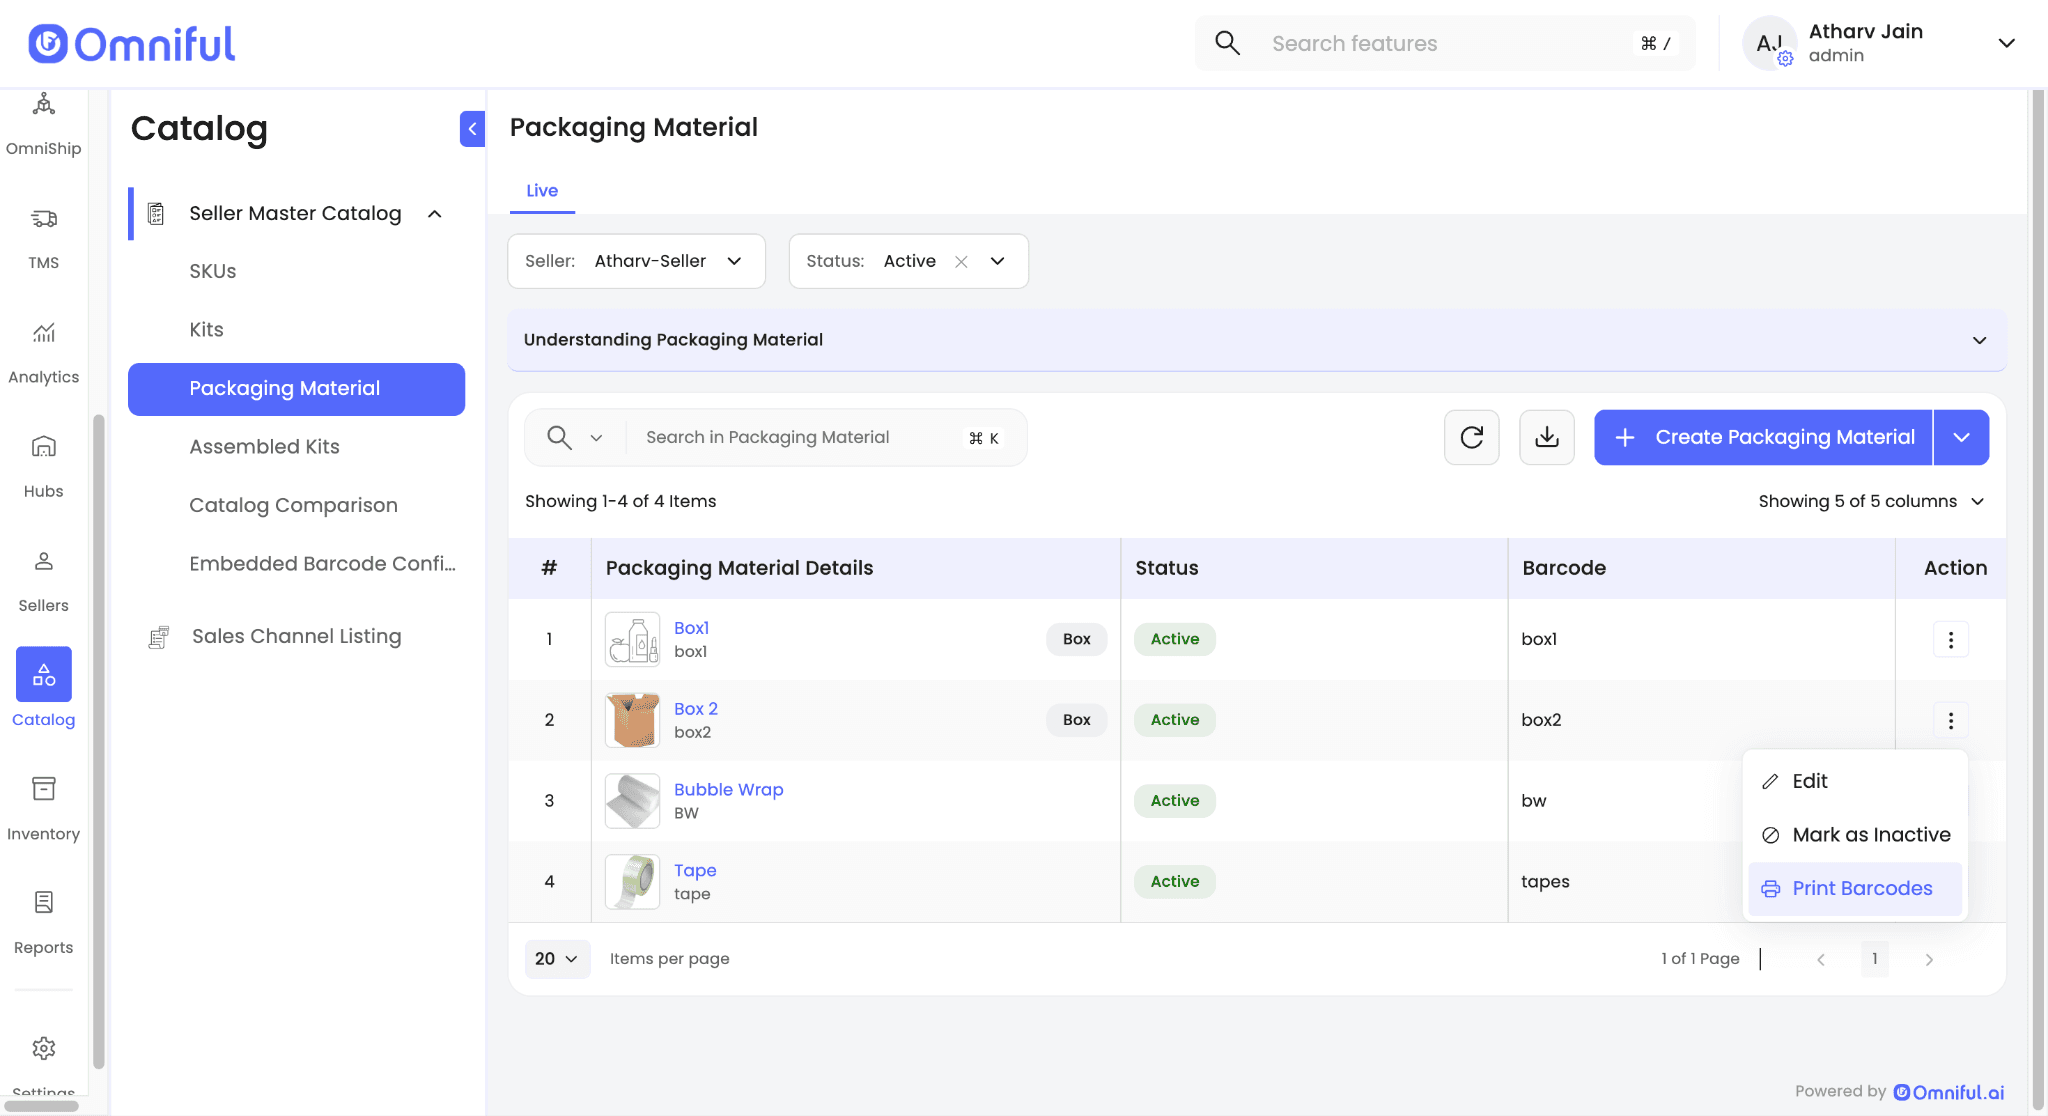Clear the Active status filter
Viewport: 2048px width, 1116px height.
(961, 261)
